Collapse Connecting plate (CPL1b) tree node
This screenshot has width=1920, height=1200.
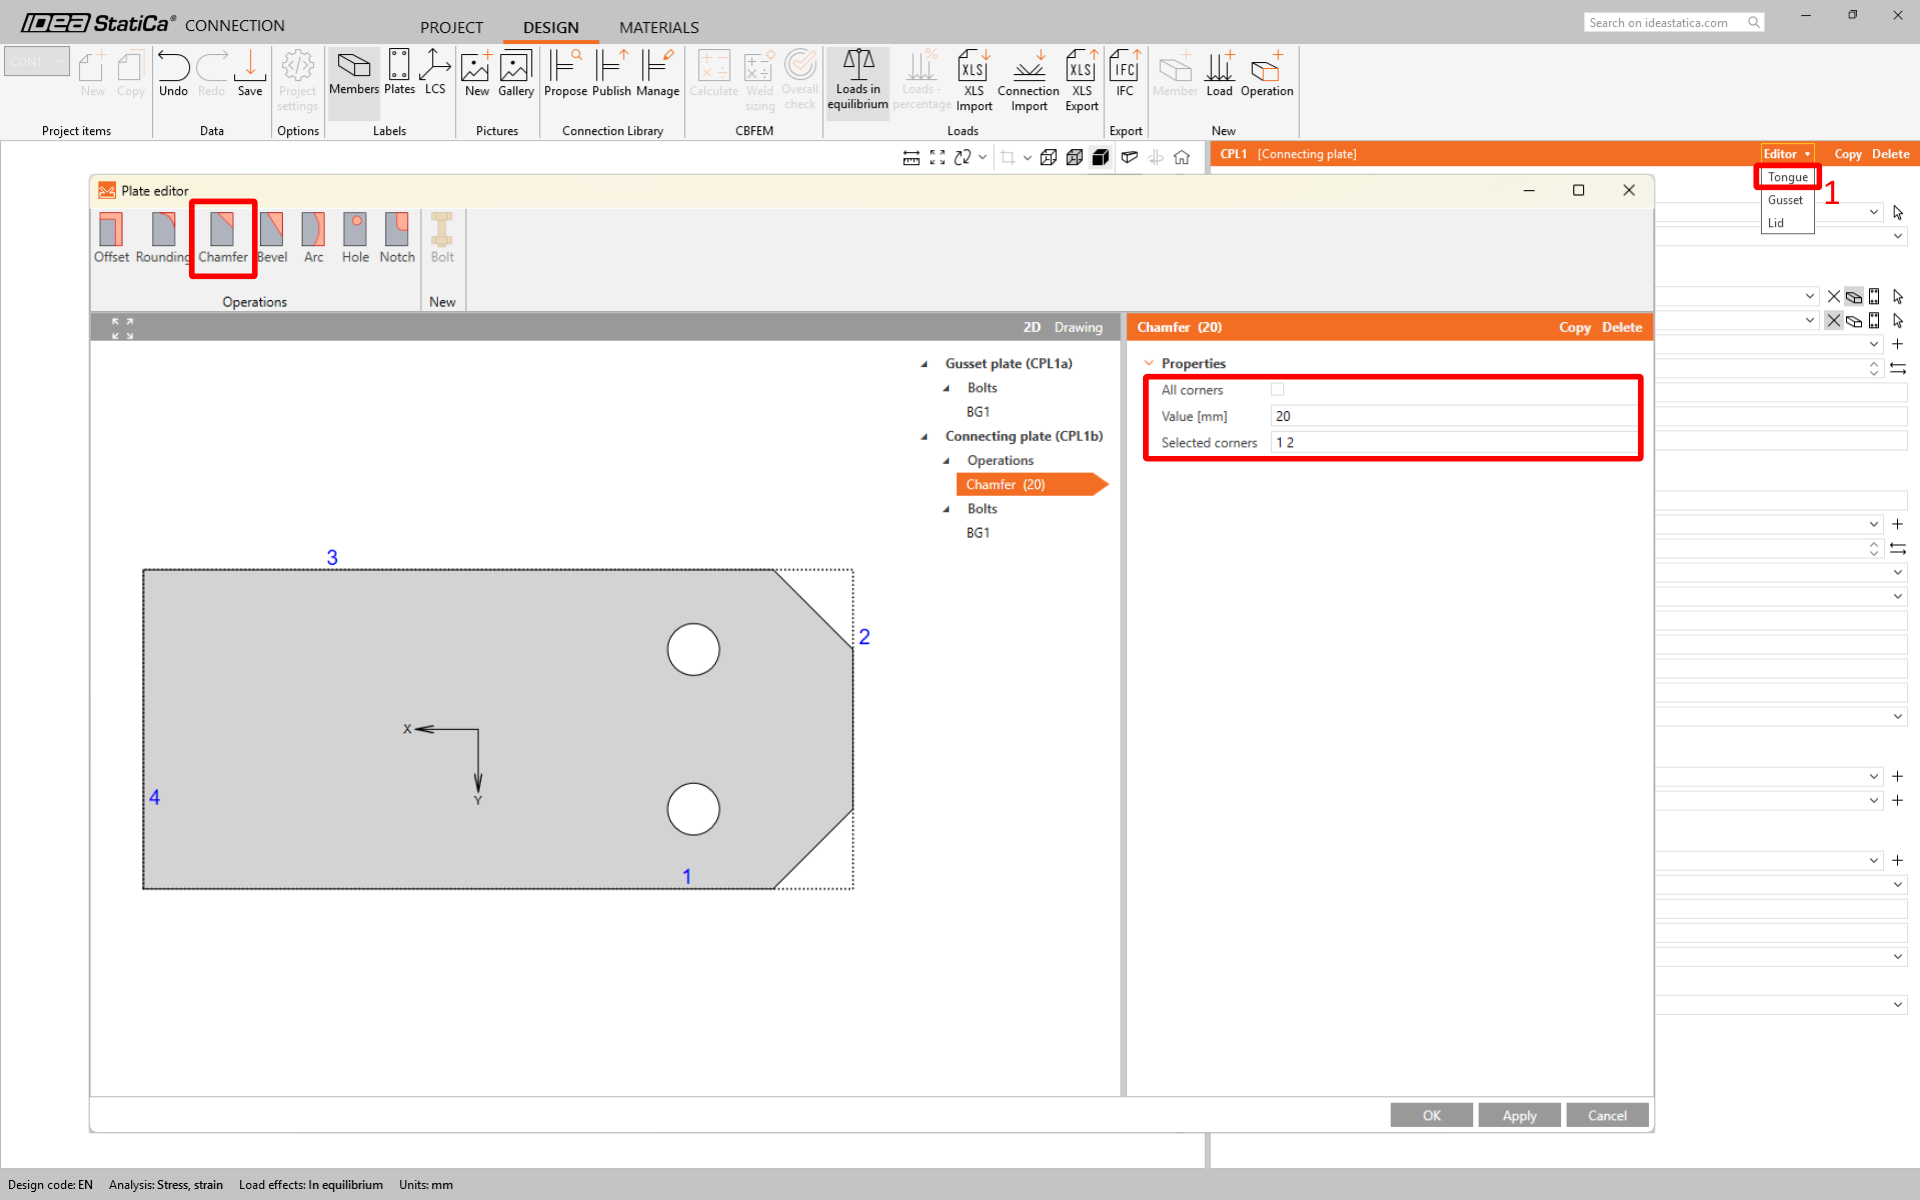point(924,437)
